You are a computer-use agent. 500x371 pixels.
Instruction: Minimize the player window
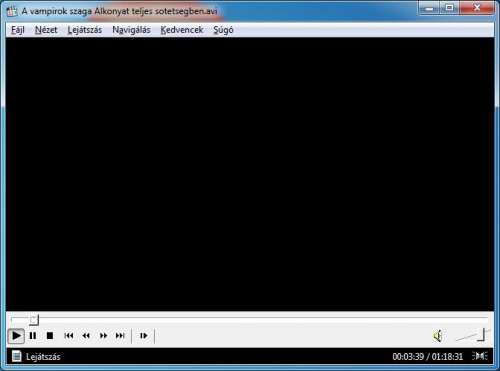(429, 8)
